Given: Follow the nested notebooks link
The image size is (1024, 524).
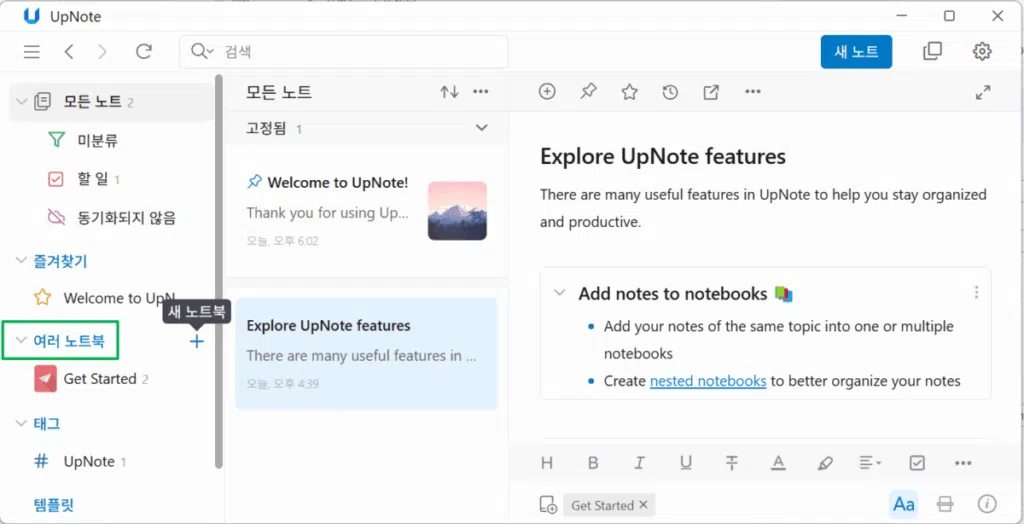Looking at the screenshot, I should [708, 381].
